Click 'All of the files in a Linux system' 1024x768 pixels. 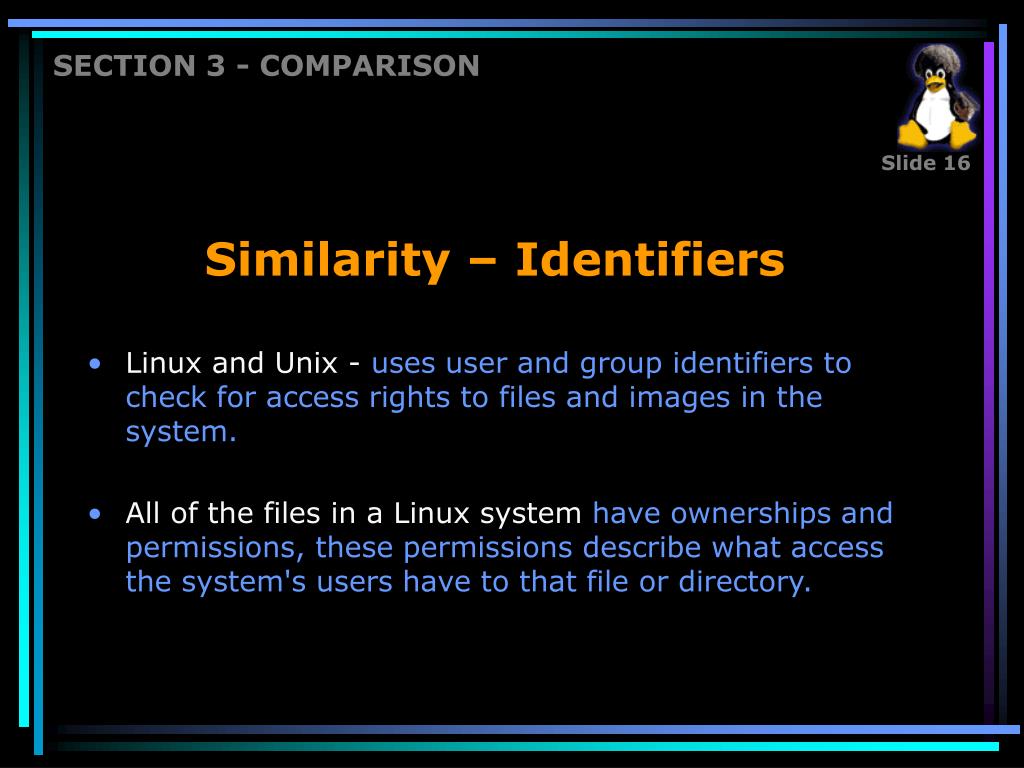pos(353,513)
